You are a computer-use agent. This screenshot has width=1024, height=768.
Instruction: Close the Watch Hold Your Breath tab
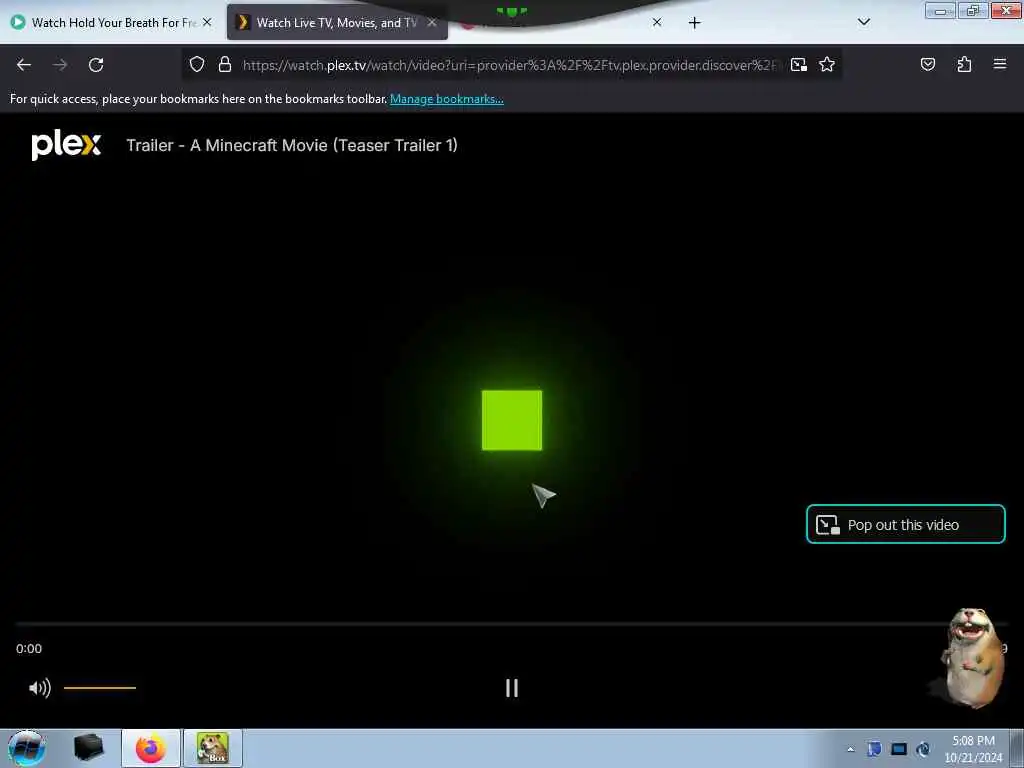tap(207, 22)
